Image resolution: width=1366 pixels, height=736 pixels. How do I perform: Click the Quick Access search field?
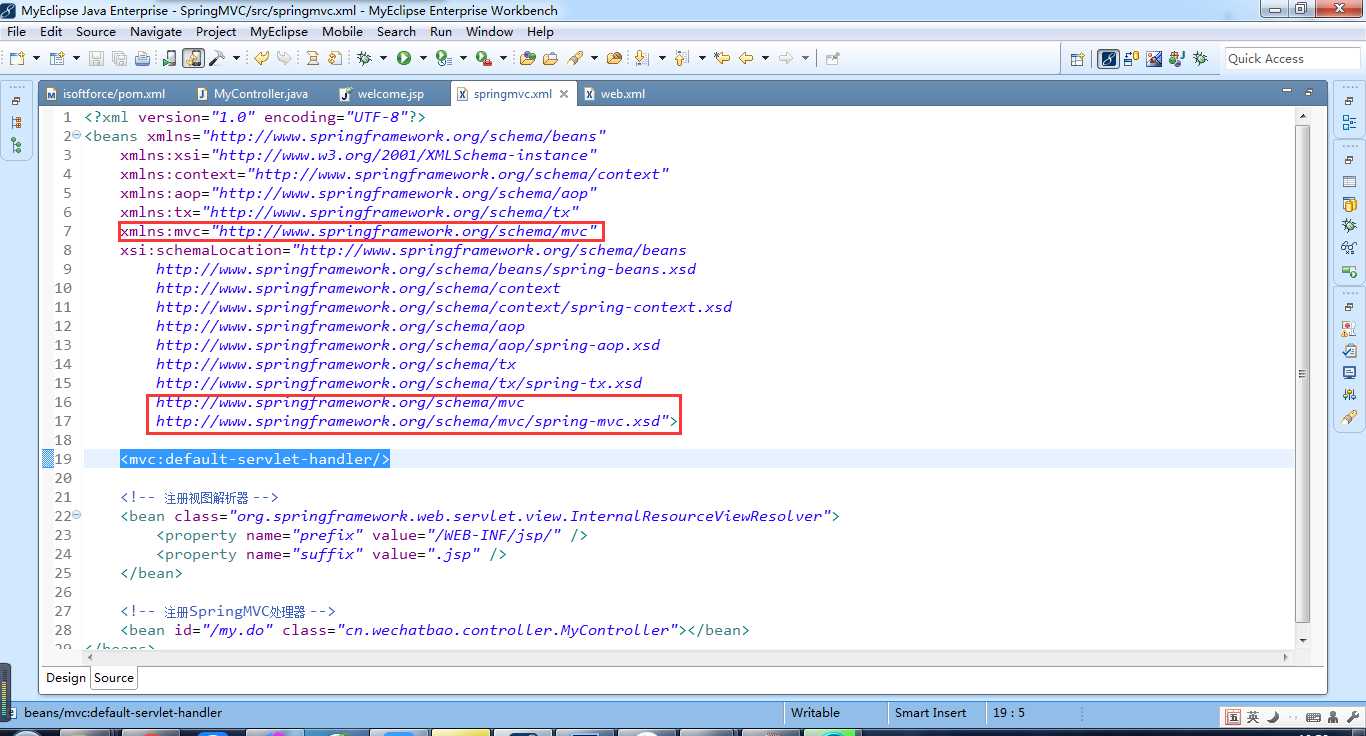pyautogui.click(x=1293, y=59)
